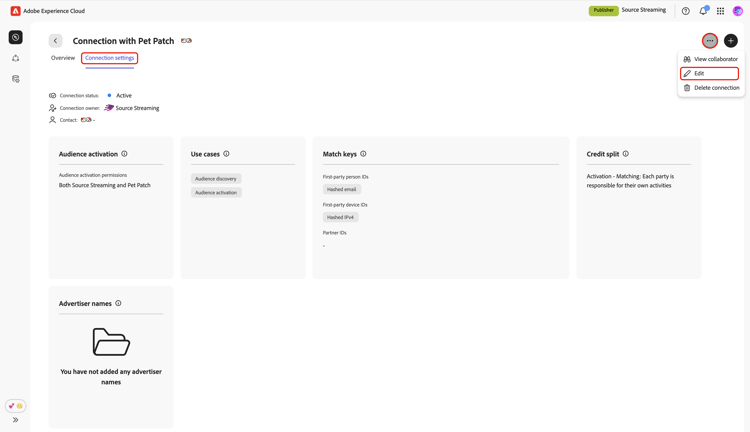Show the Audience activation info tooltip icon
The image size is (750, 432).
[124, 154]
